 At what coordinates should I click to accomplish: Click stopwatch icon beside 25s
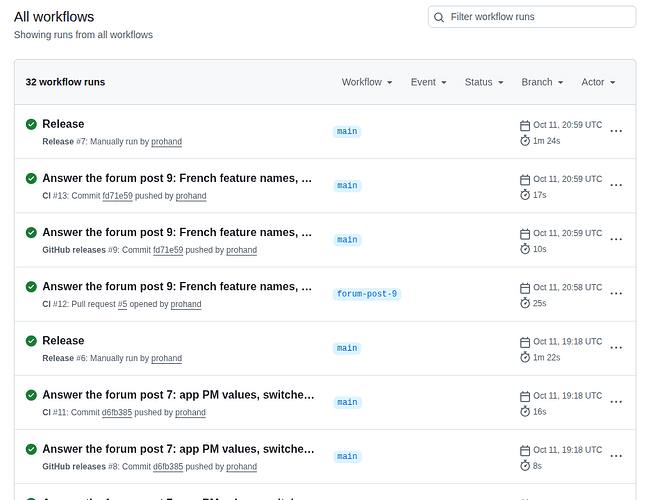tap(525, 303)
